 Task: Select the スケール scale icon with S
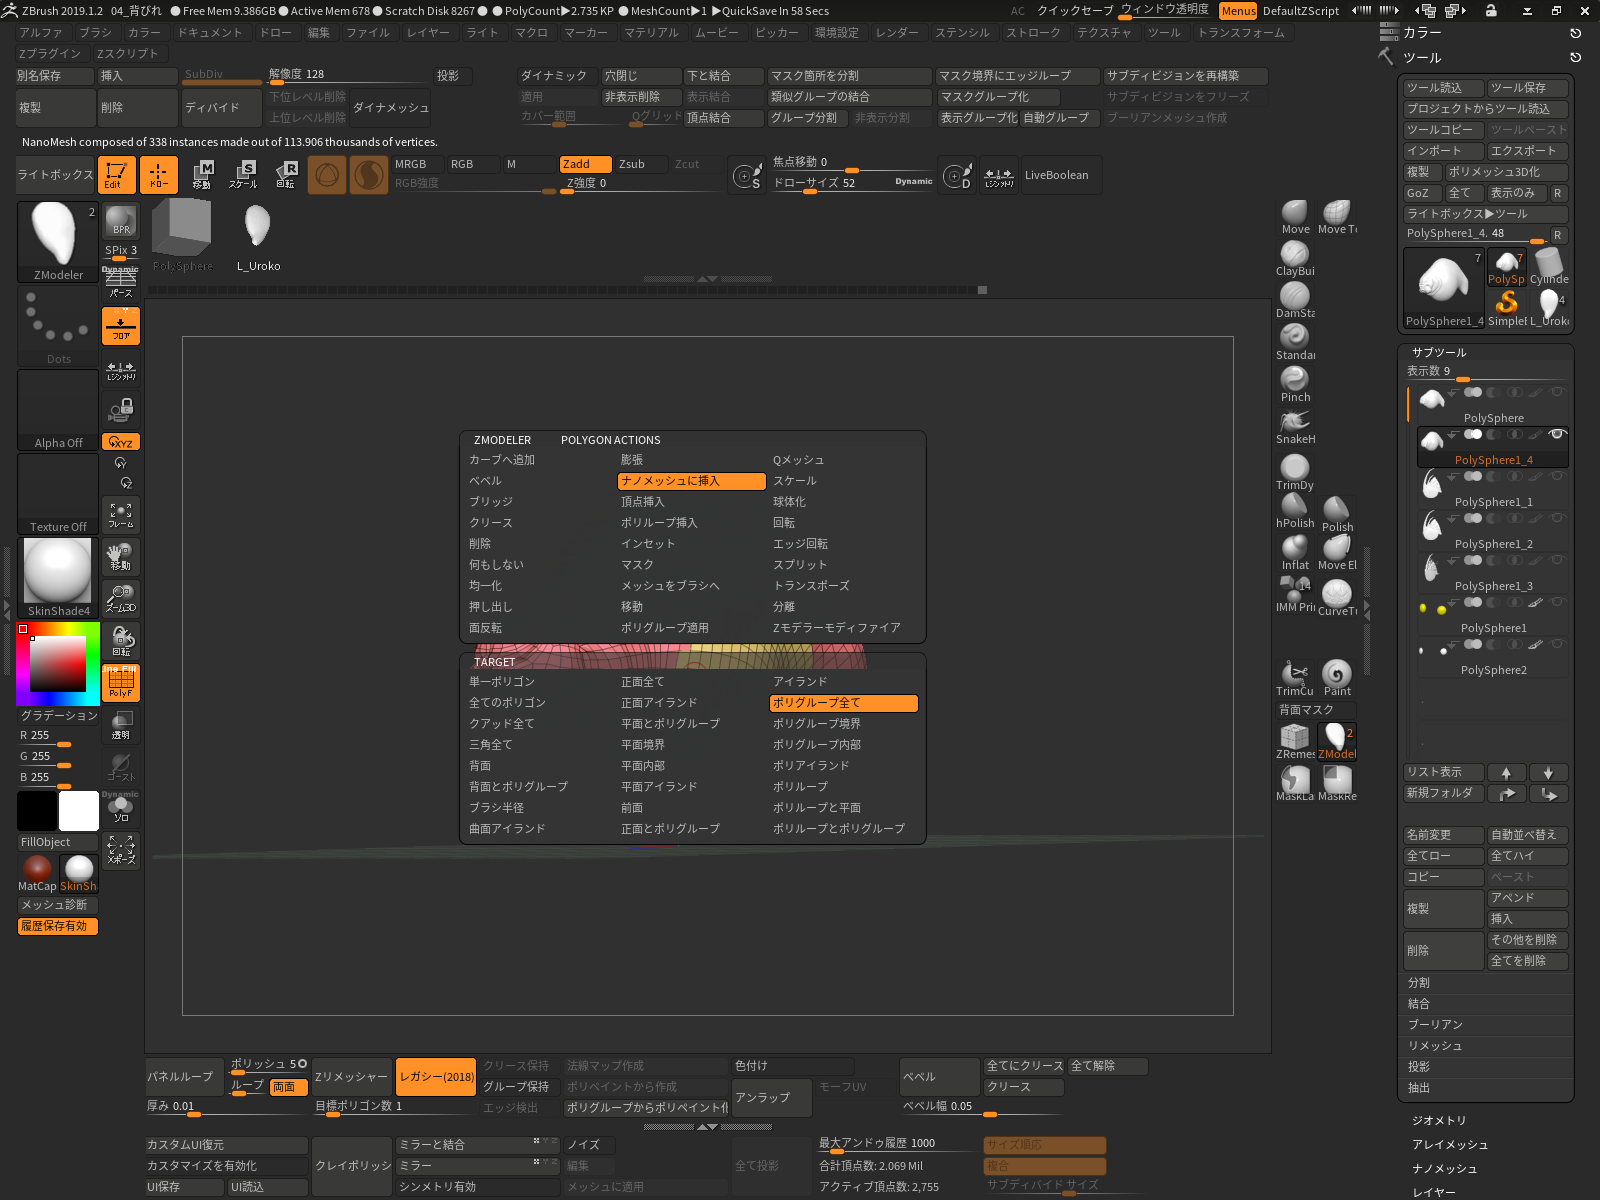point(243,175)
